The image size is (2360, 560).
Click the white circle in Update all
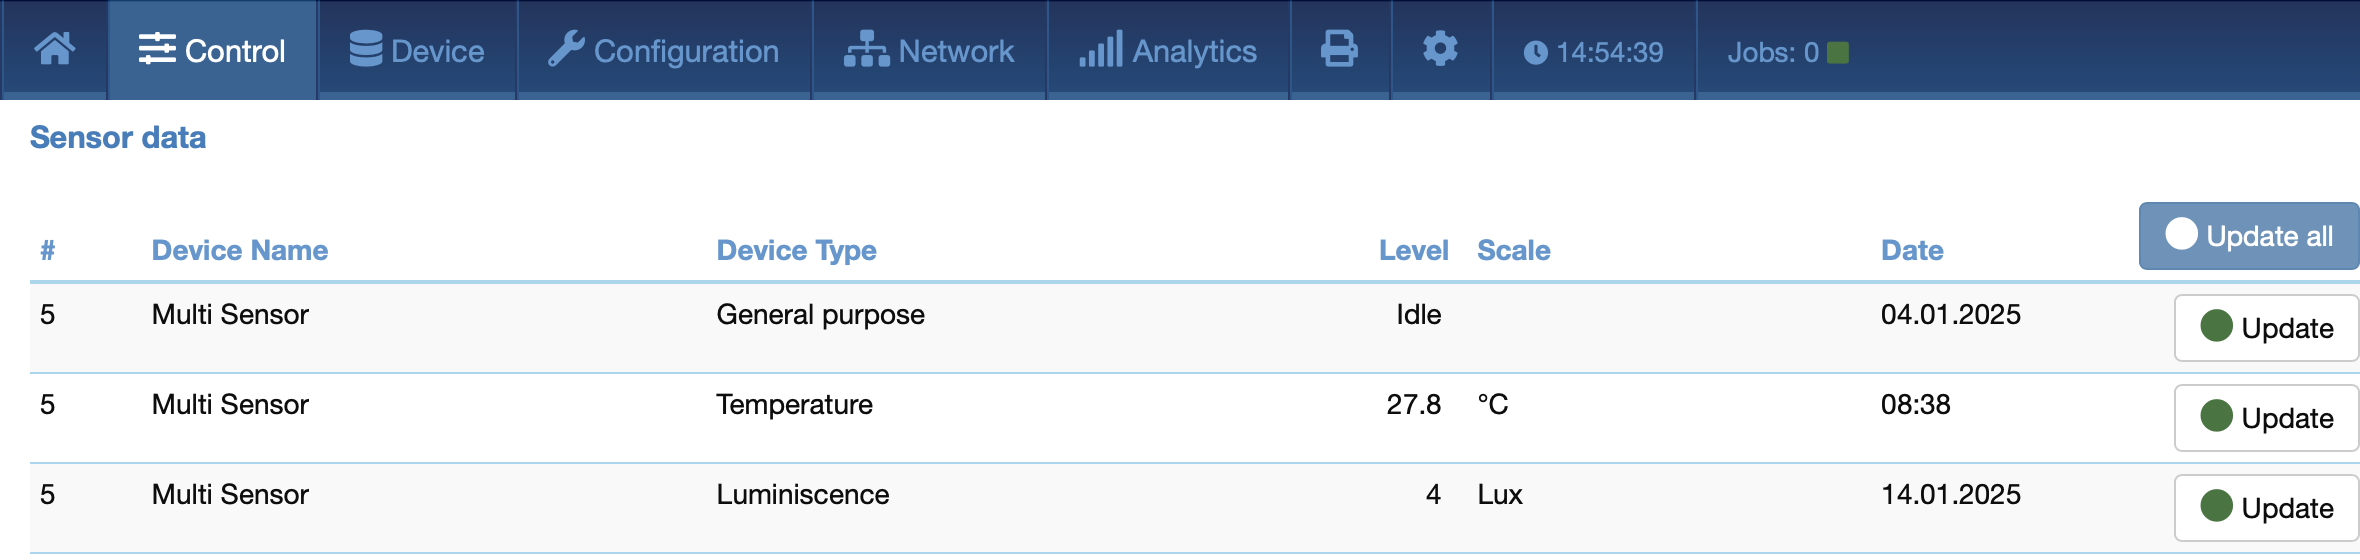2182,234
